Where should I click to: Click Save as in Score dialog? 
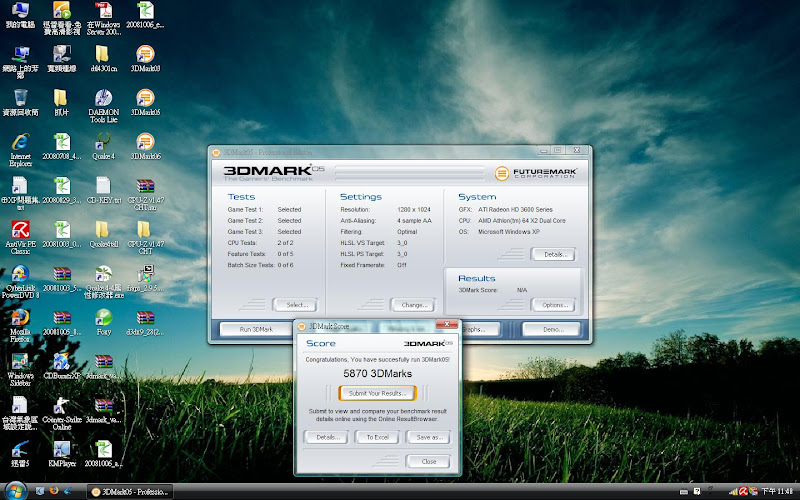(x=428, y=437)
